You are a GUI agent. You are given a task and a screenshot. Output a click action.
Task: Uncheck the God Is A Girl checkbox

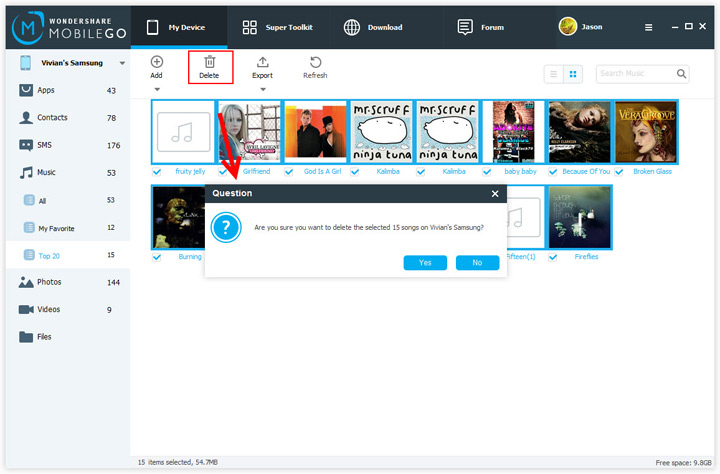click(288, 172)
